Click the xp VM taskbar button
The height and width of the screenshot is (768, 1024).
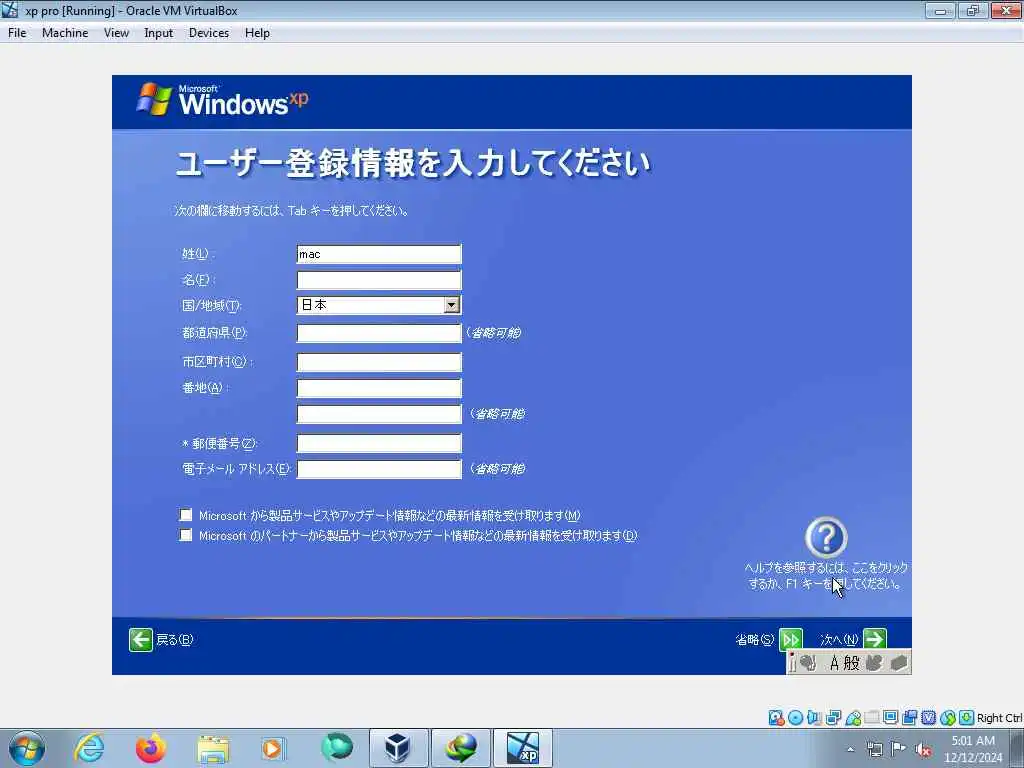click(x=523, y=748)
